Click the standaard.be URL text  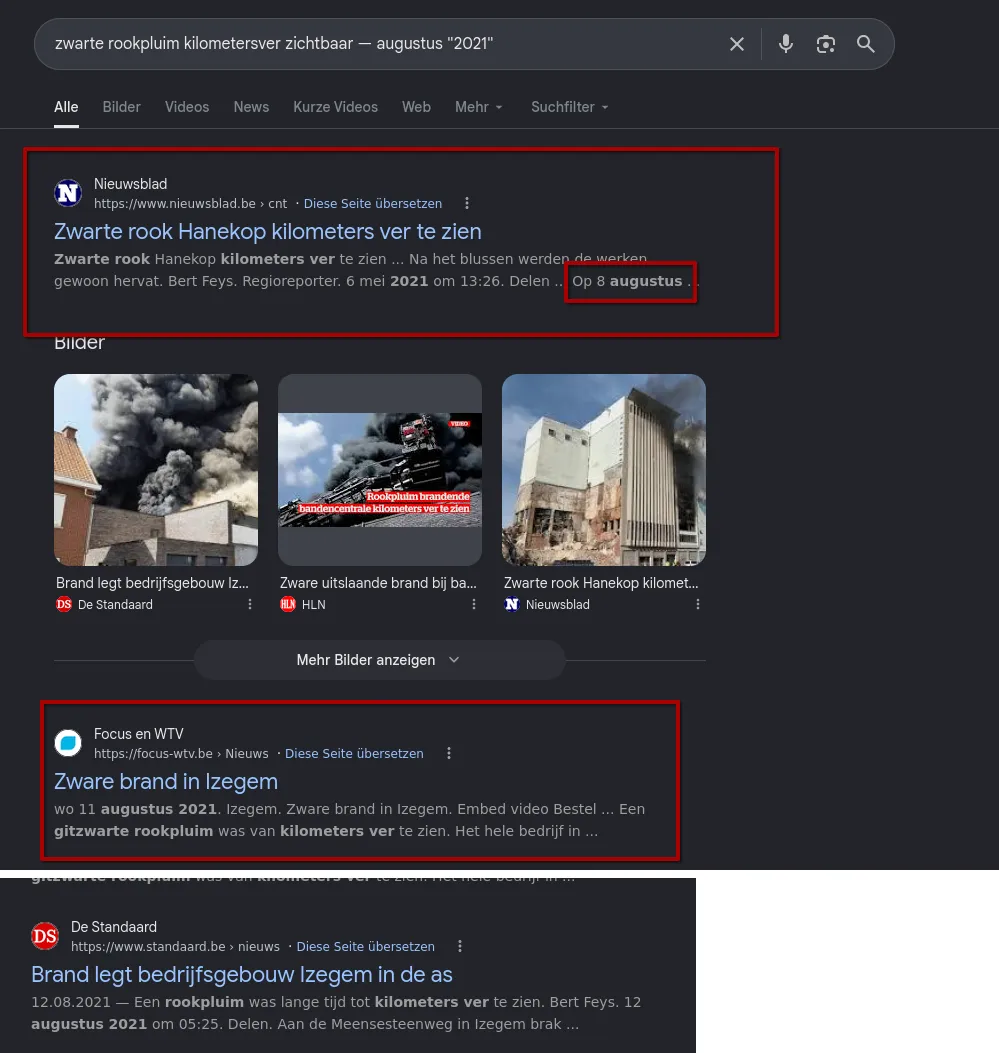[x=175, y=946]
